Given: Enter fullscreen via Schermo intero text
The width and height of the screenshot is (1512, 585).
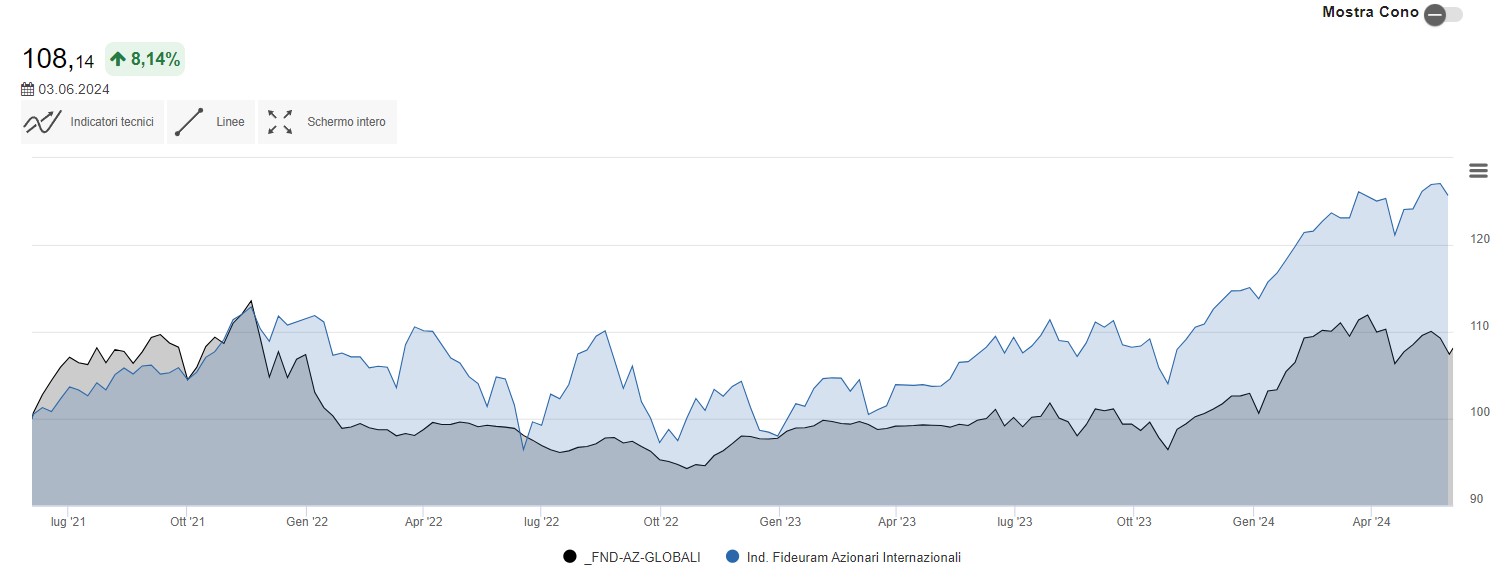Looking at the screenshot, I should click(346, 122).
